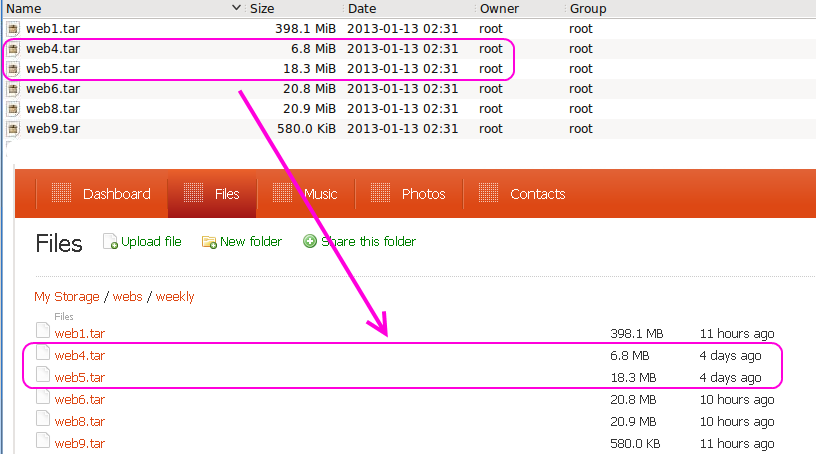Sort by the Group column header
The height and width of the screenshot is (454, 816).
pos(588,9)
